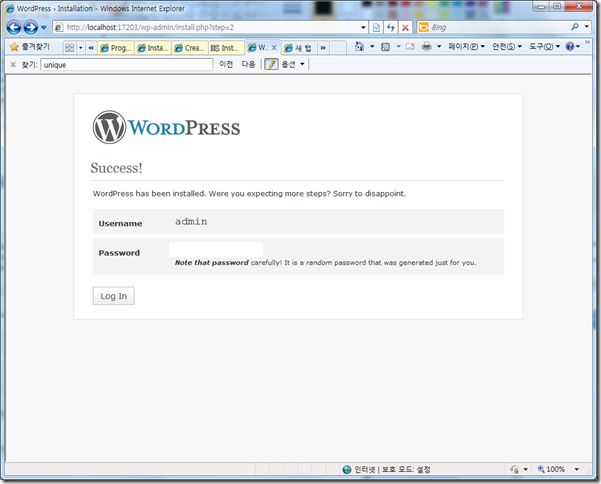
Task: Open the zoom level dropdown arrow
Action: click(576, 469)
